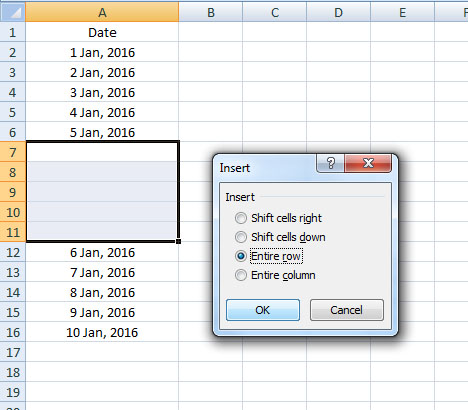Select row 1 header
This screenshot has height=410, width=468.
(13, 32)
